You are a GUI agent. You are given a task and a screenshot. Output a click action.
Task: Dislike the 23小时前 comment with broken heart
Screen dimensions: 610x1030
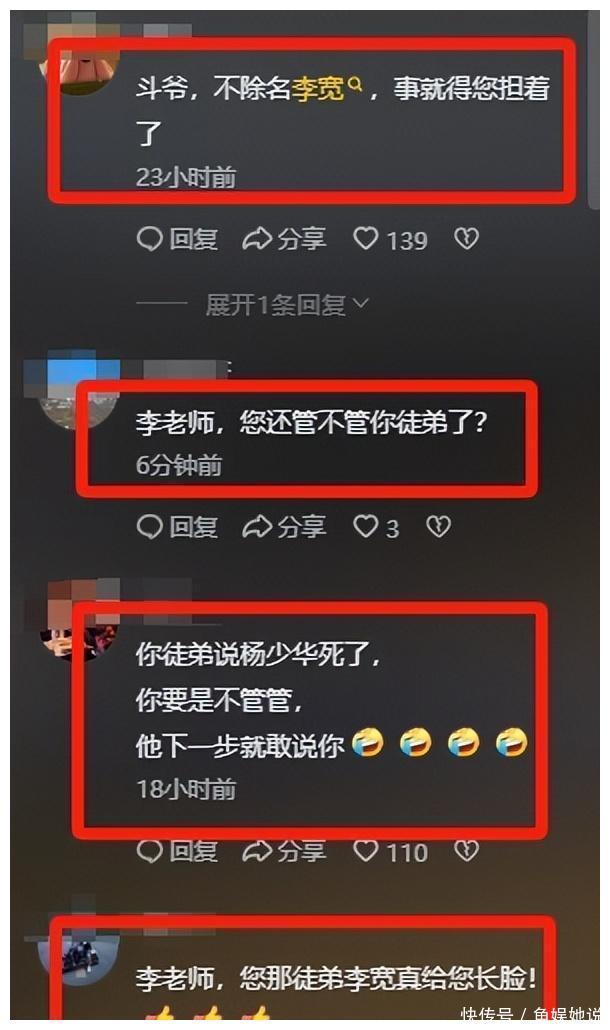coord(466,238)
